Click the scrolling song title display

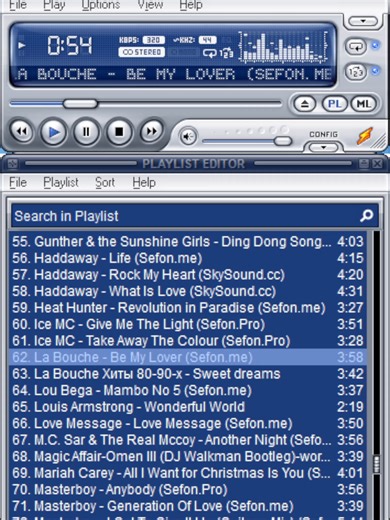point(174,74)
